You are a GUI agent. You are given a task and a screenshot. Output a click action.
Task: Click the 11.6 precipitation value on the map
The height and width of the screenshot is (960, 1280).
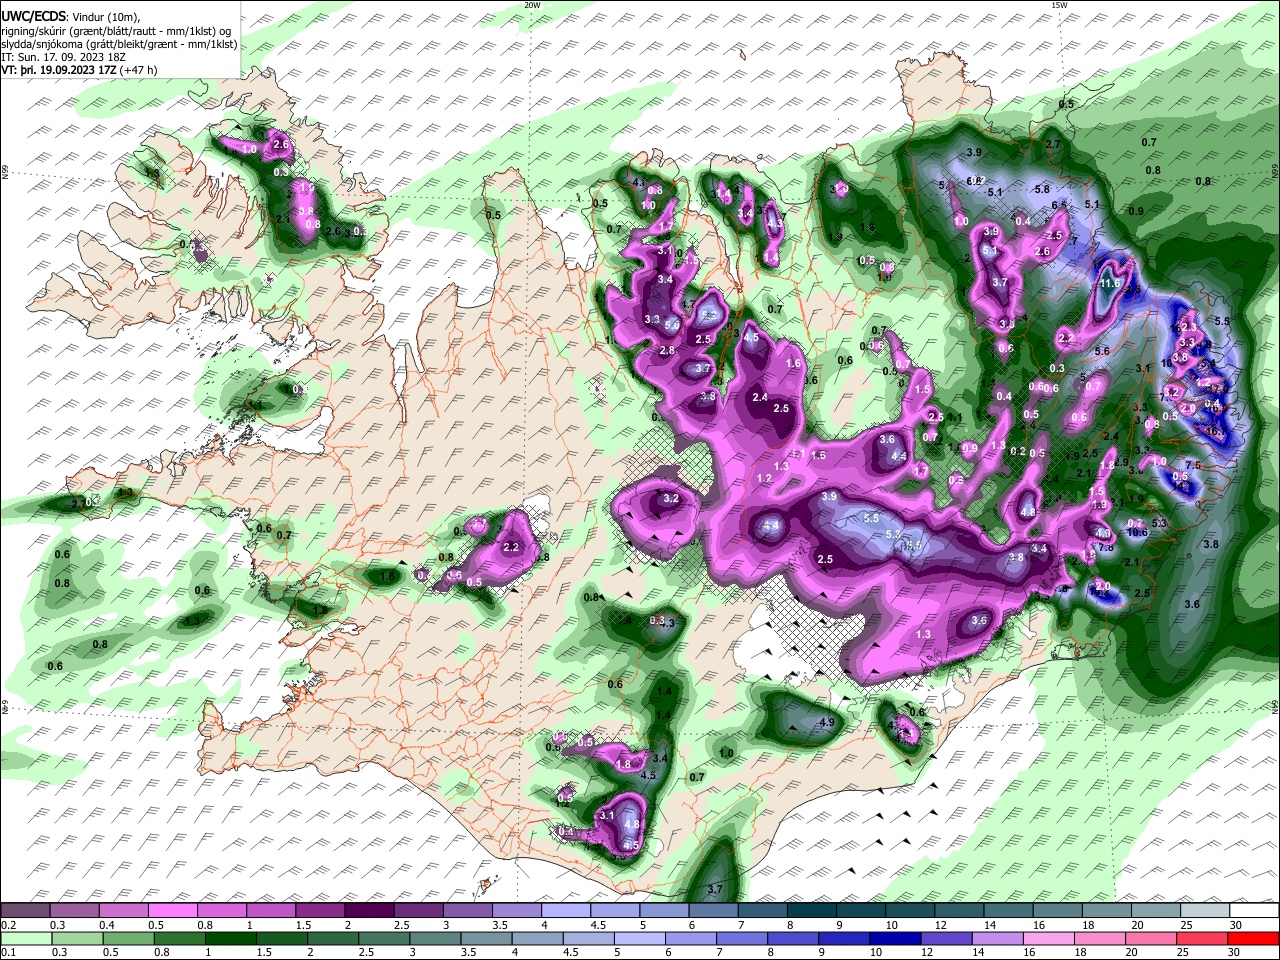pos(1110,284)
